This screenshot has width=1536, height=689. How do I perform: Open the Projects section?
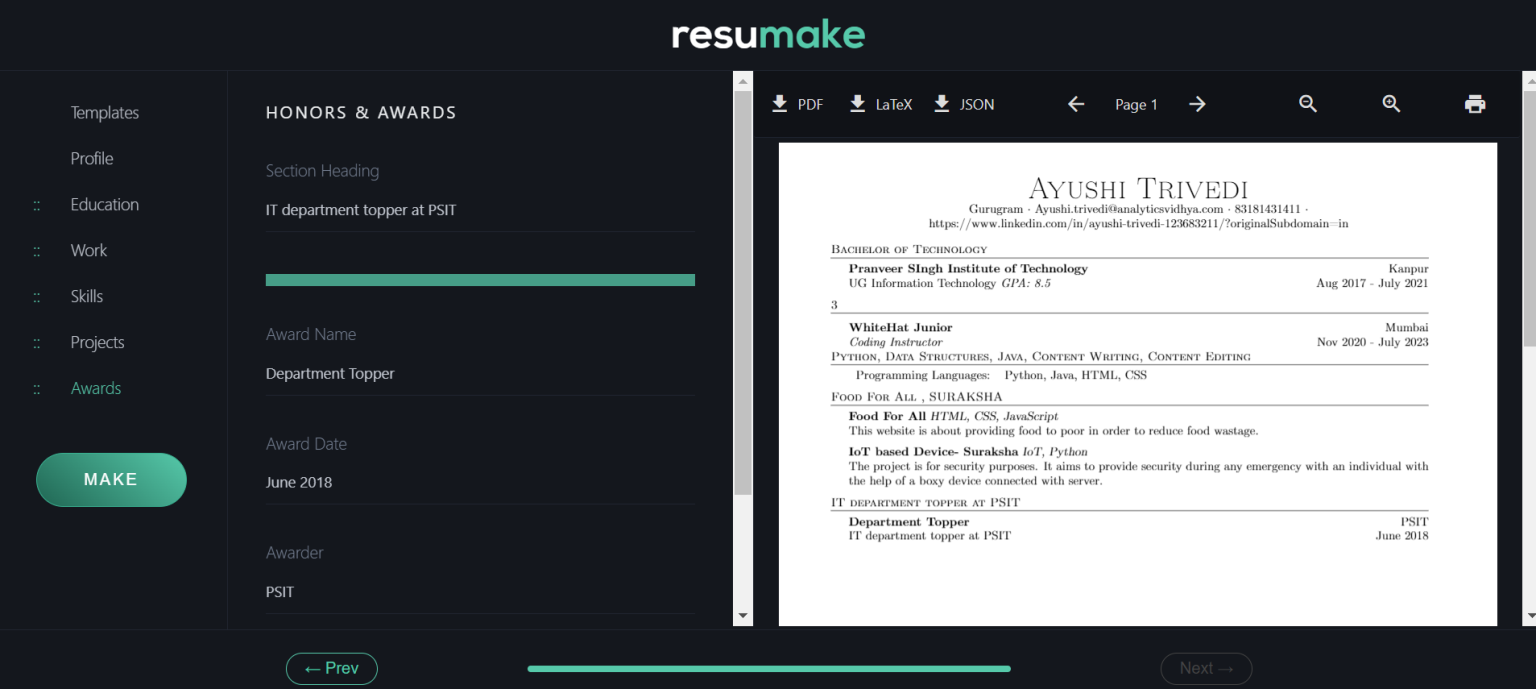click(98, 343)
